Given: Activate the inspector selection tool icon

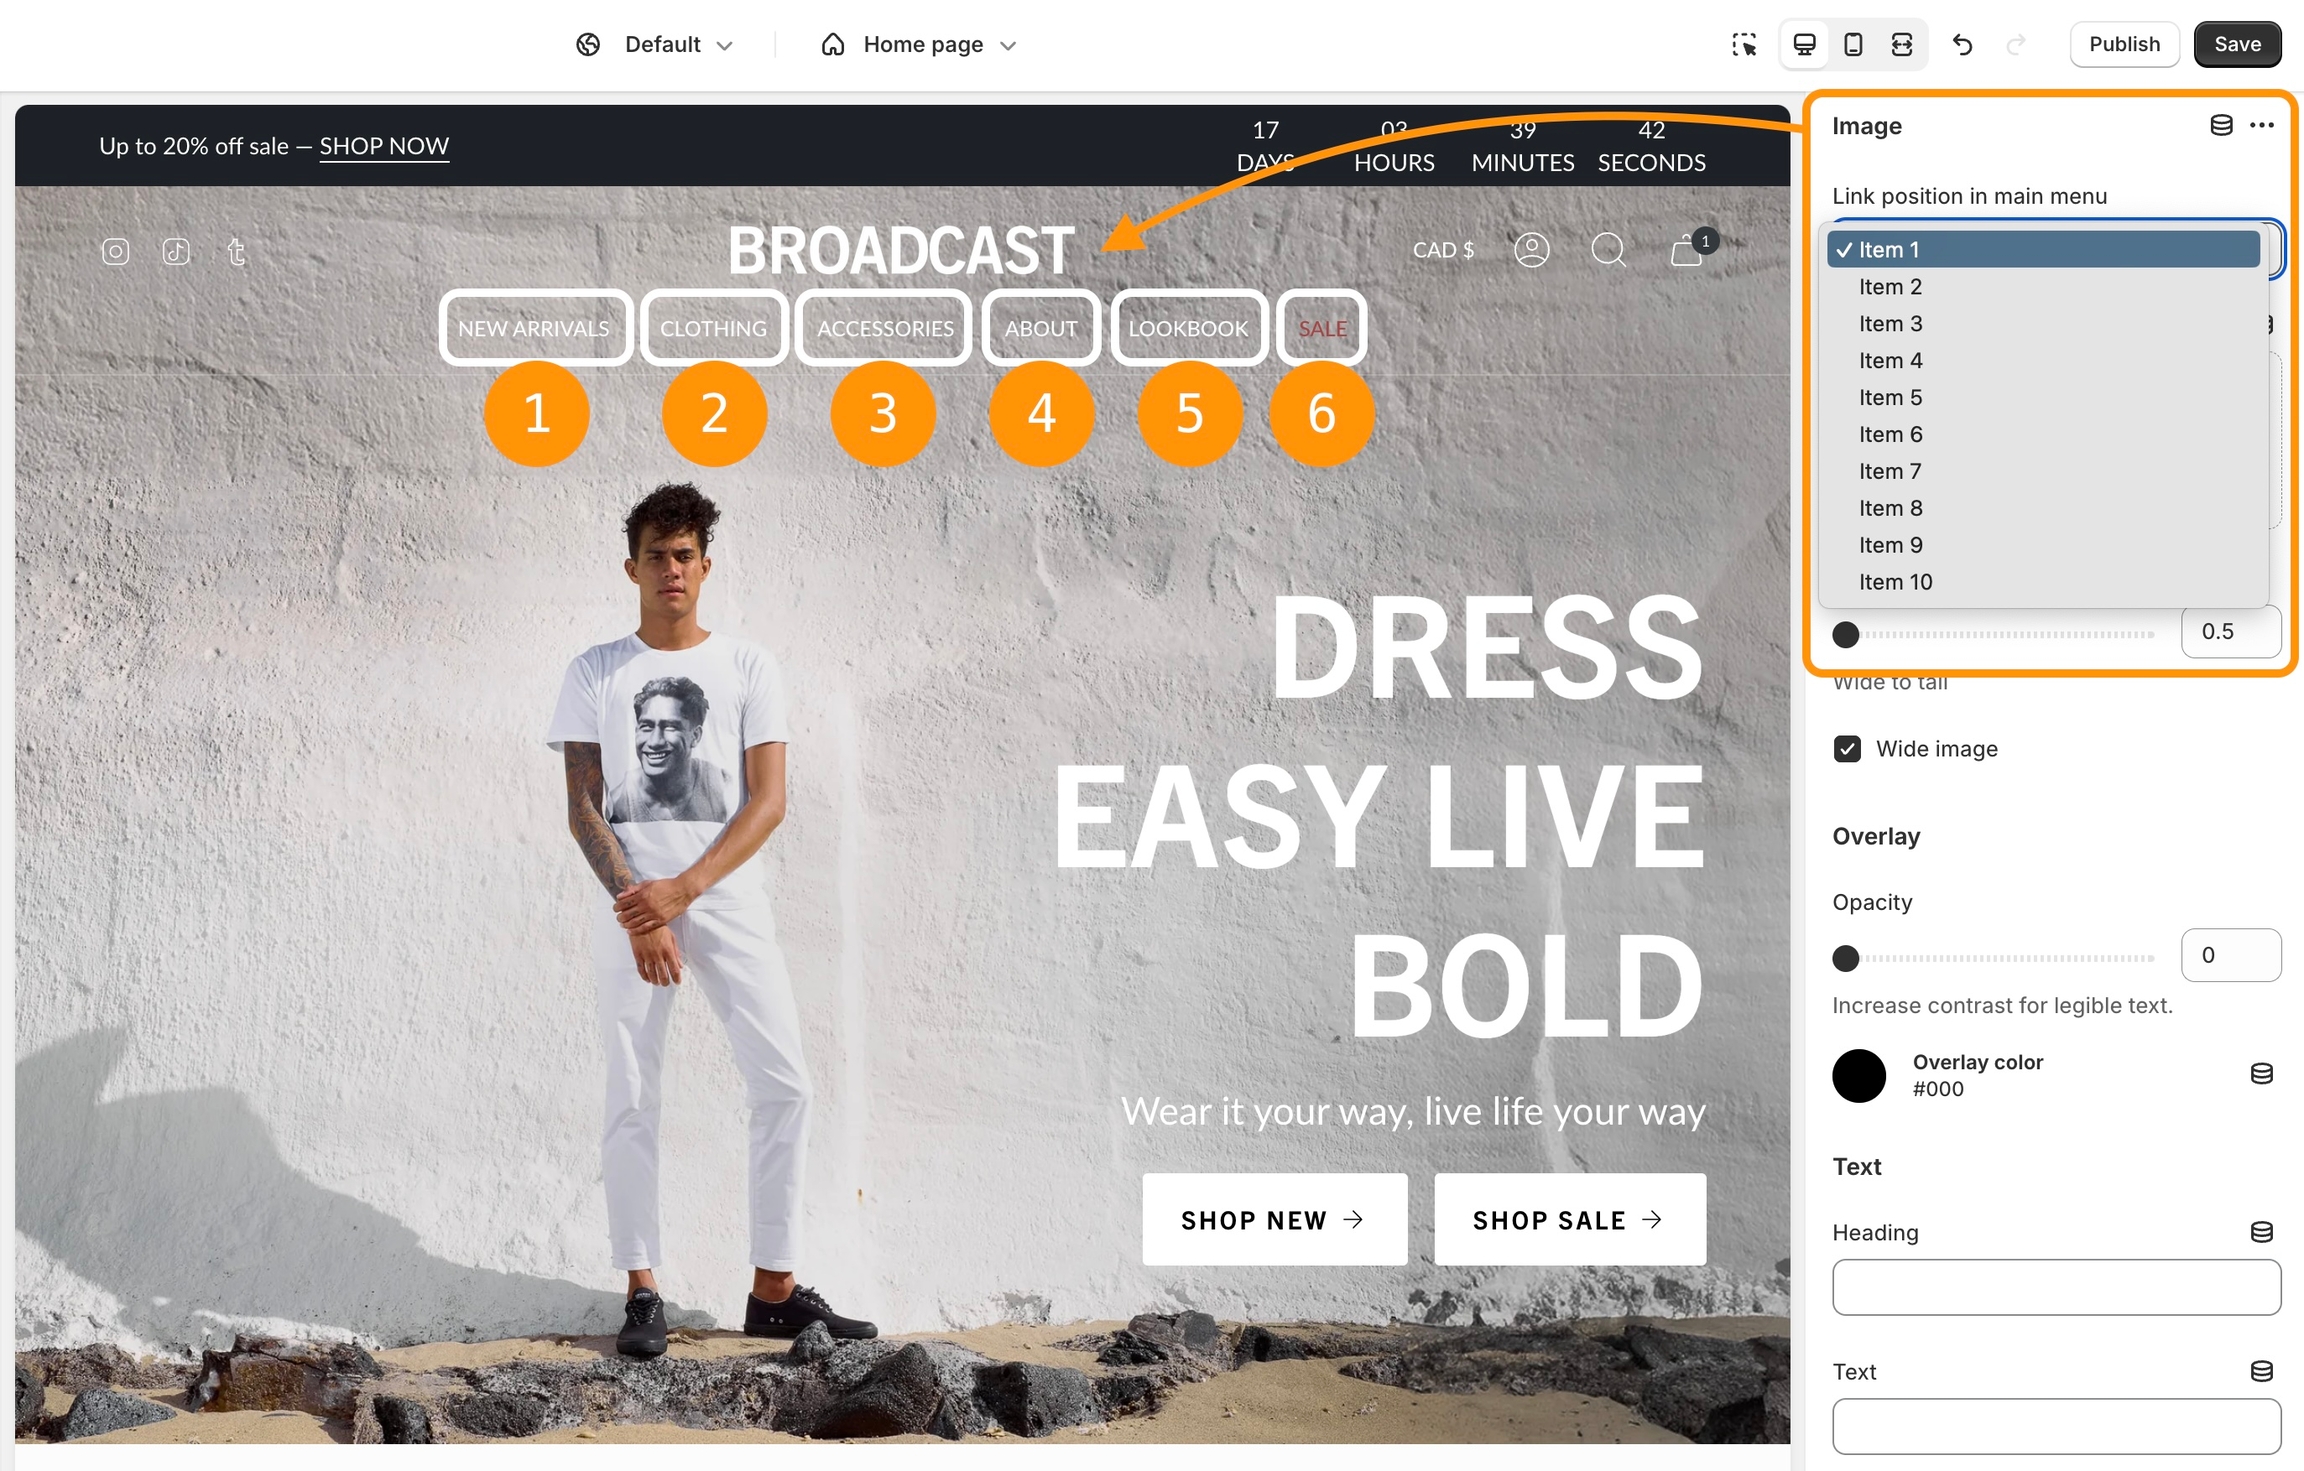Looking at the screenshot, I should (x=1744, y=44).
